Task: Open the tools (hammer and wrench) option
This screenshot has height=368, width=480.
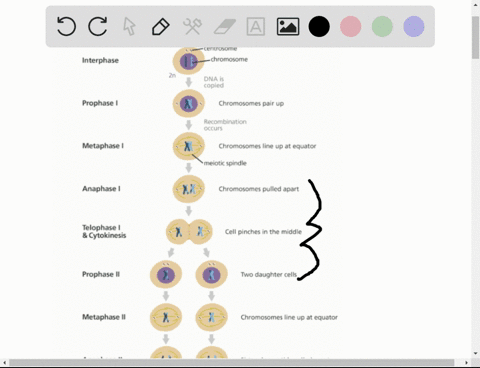Action: 192,26
